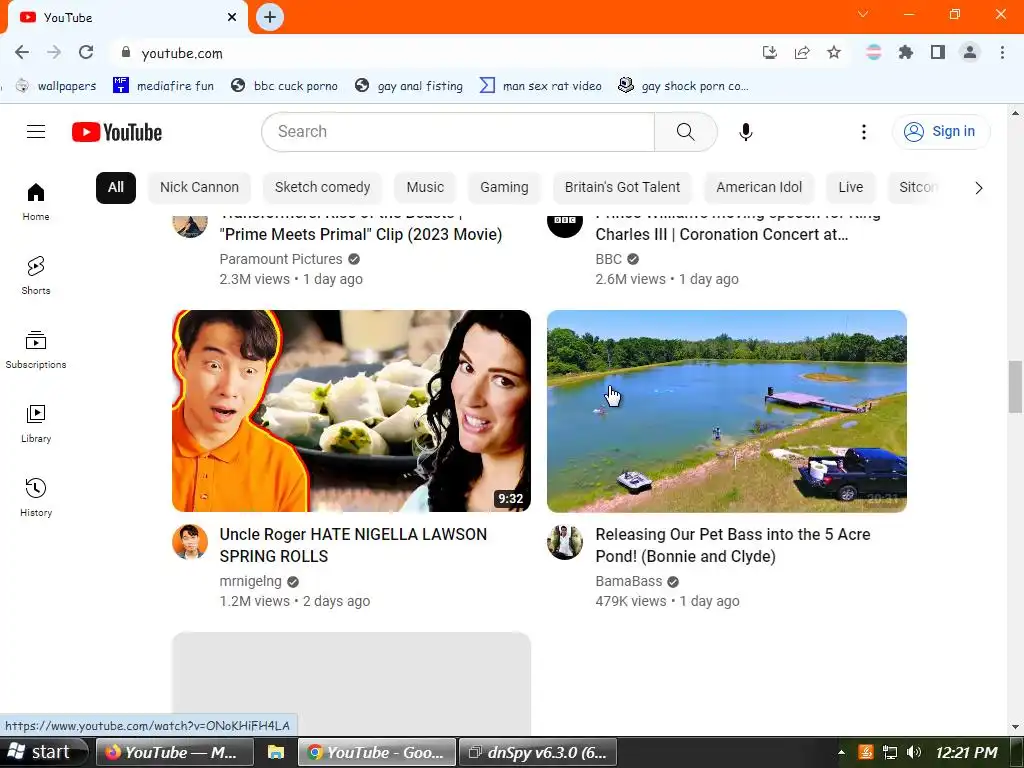Image resolution: width=1024 pixels, height=768 pixels.
Task: Open the tab search dropdown chevron
Action: (x=863, y=14)
